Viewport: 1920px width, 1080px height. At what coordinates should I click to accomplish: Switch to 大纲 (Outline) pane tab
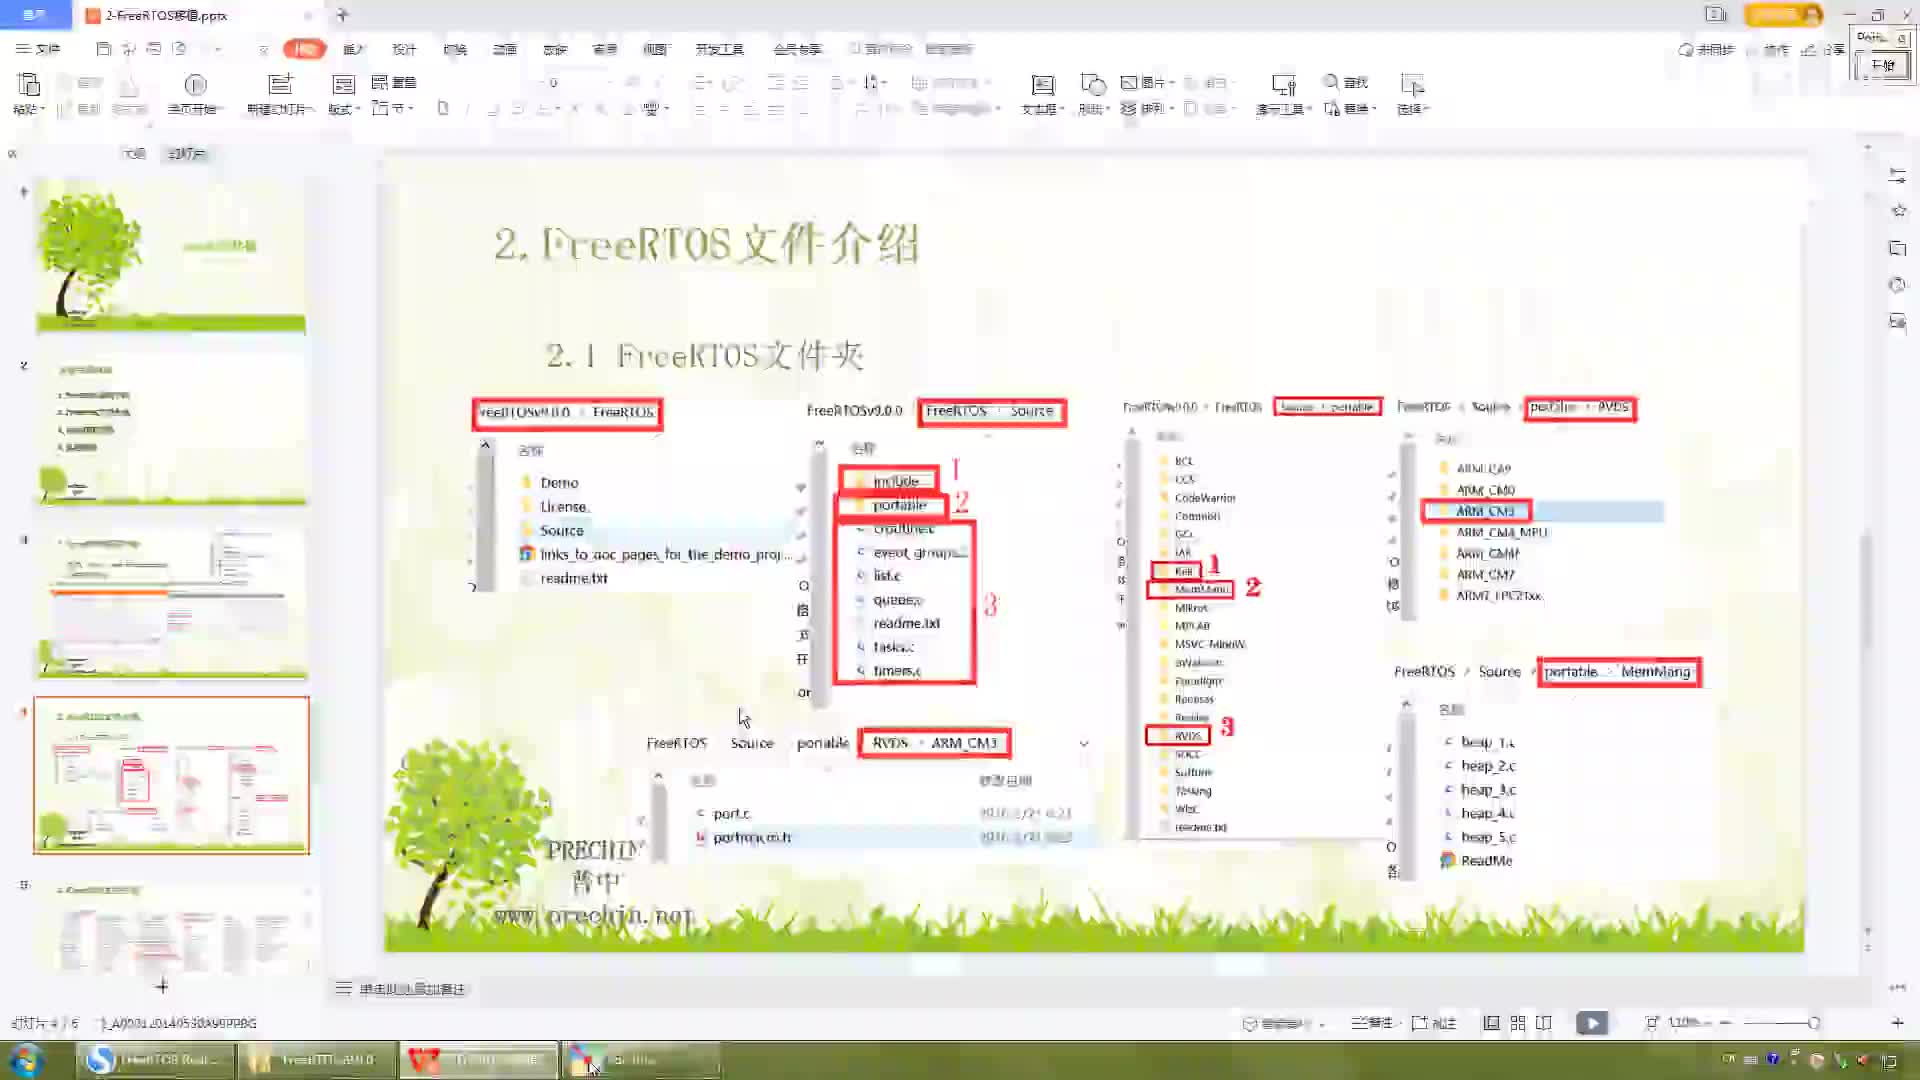coord(134,153)
